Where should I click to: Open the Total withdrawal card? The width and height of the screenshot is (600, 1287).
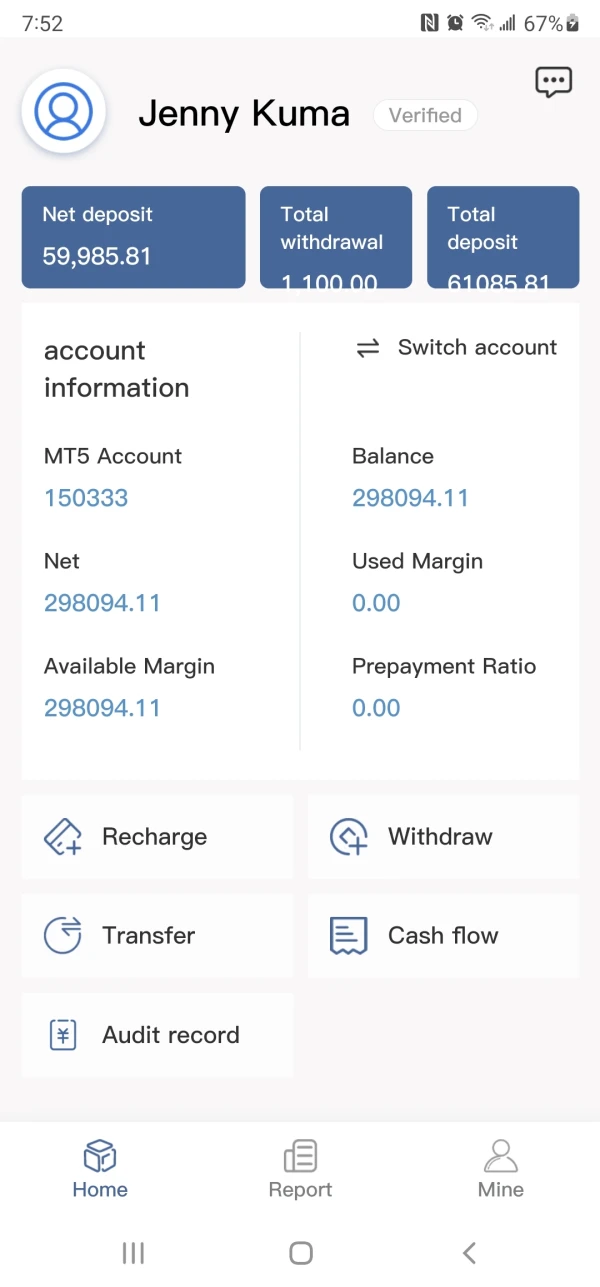[336, 237]
